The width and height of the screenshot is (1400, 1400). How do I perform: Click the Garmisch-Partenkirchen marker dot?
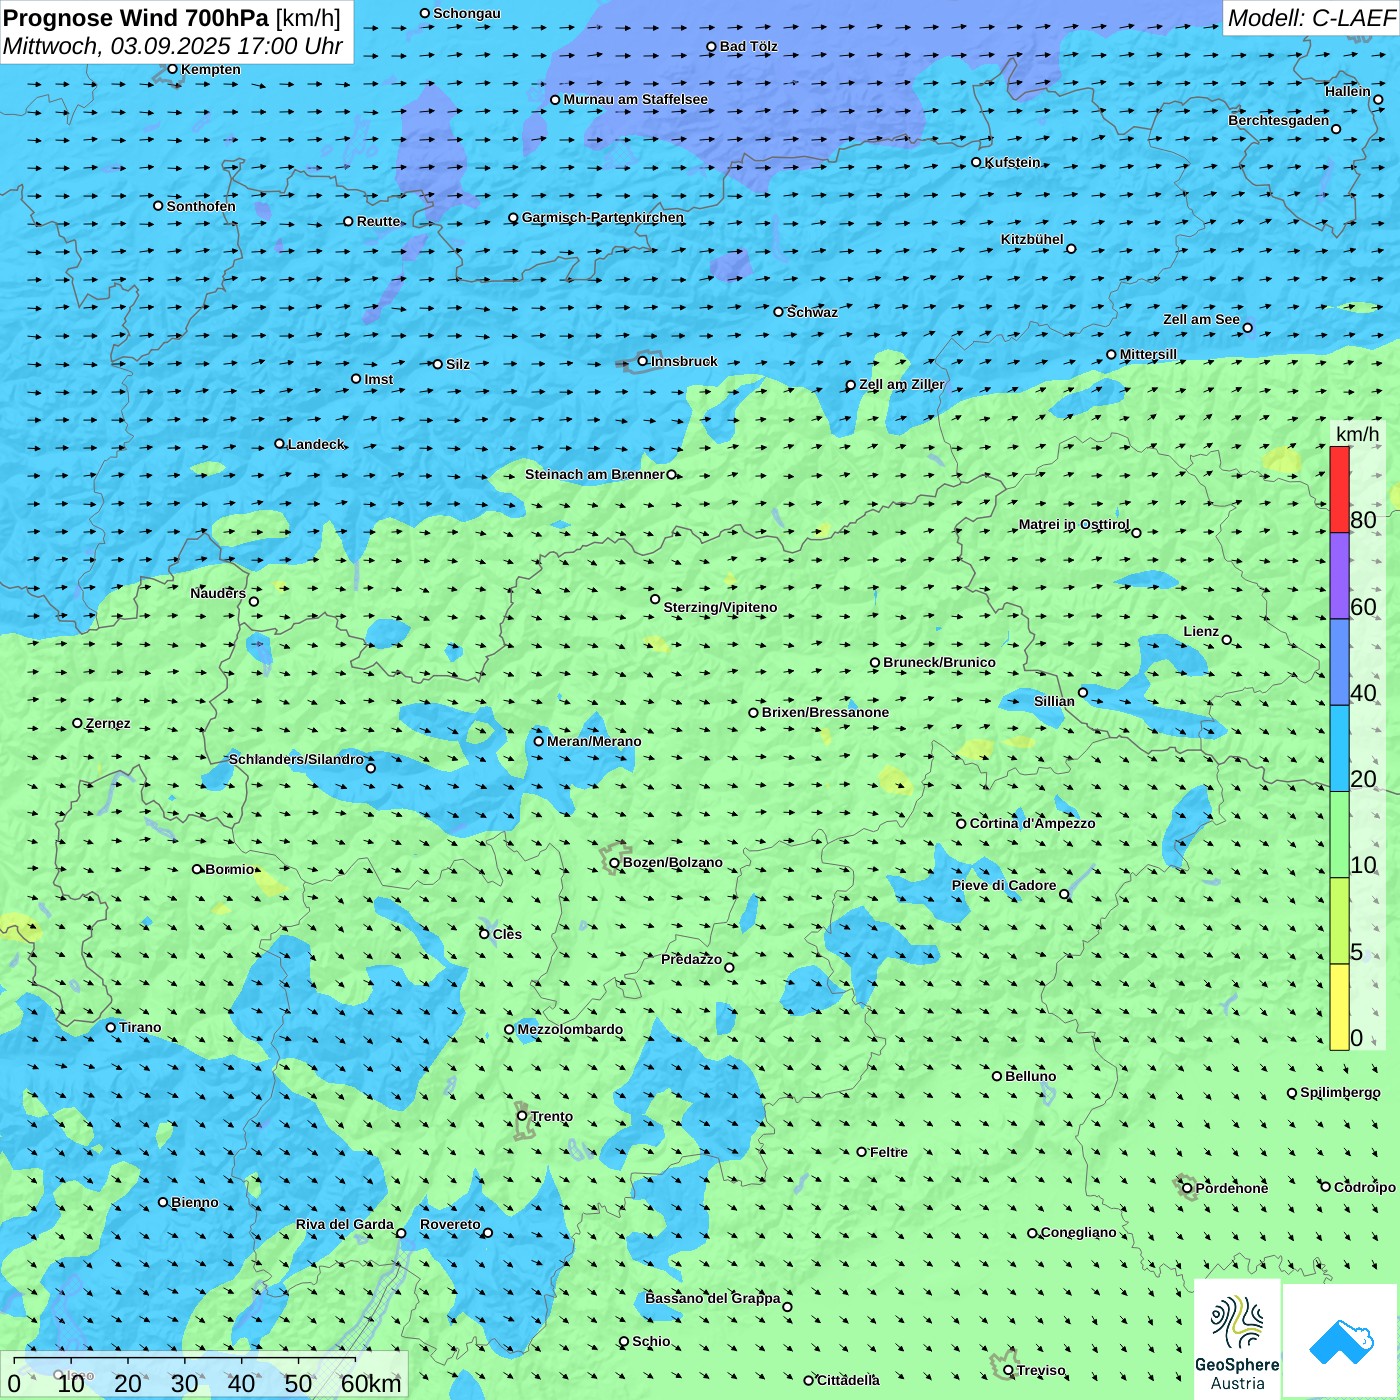coord(513,218)
